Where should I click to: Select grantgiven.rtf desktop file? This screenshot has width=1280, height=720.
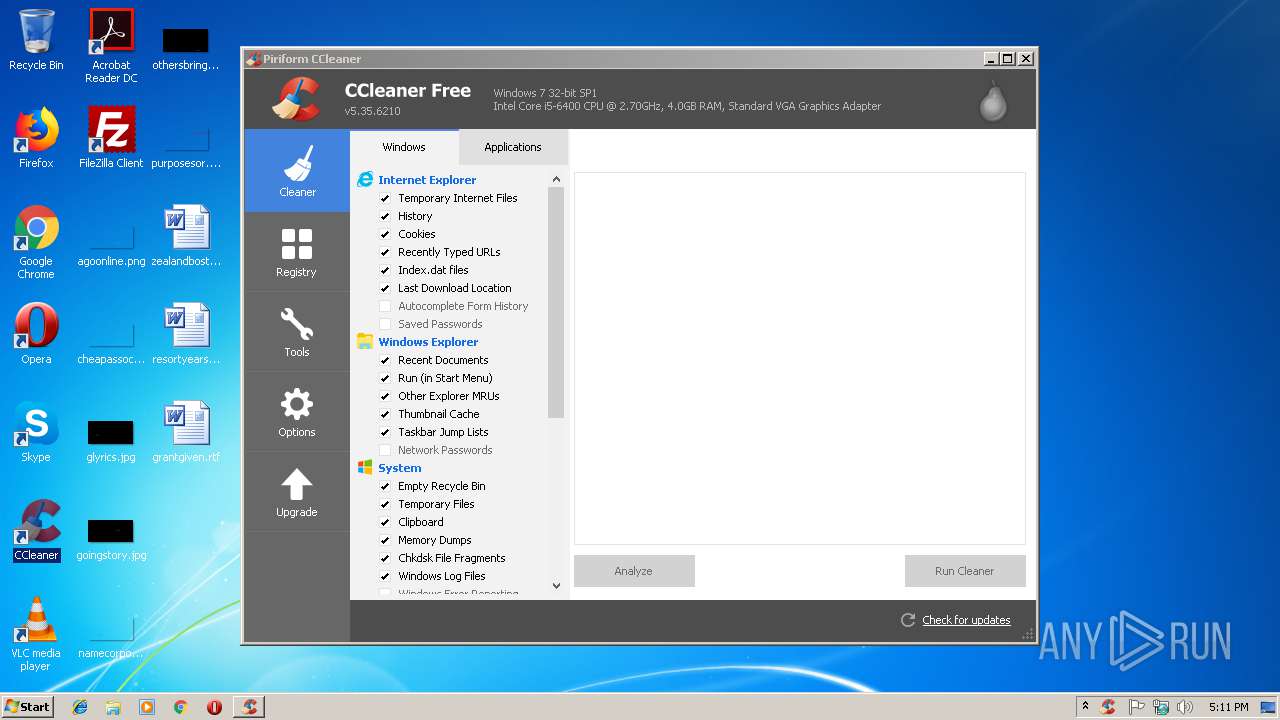coord(186,432)
